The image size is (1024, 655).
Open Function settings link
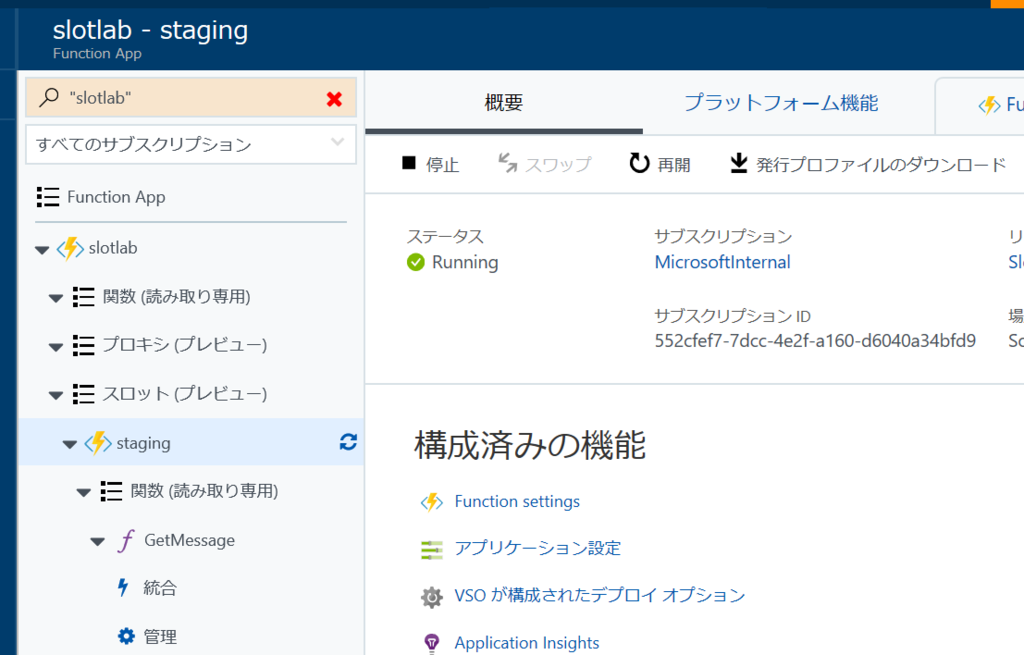[x=517, y=502]
